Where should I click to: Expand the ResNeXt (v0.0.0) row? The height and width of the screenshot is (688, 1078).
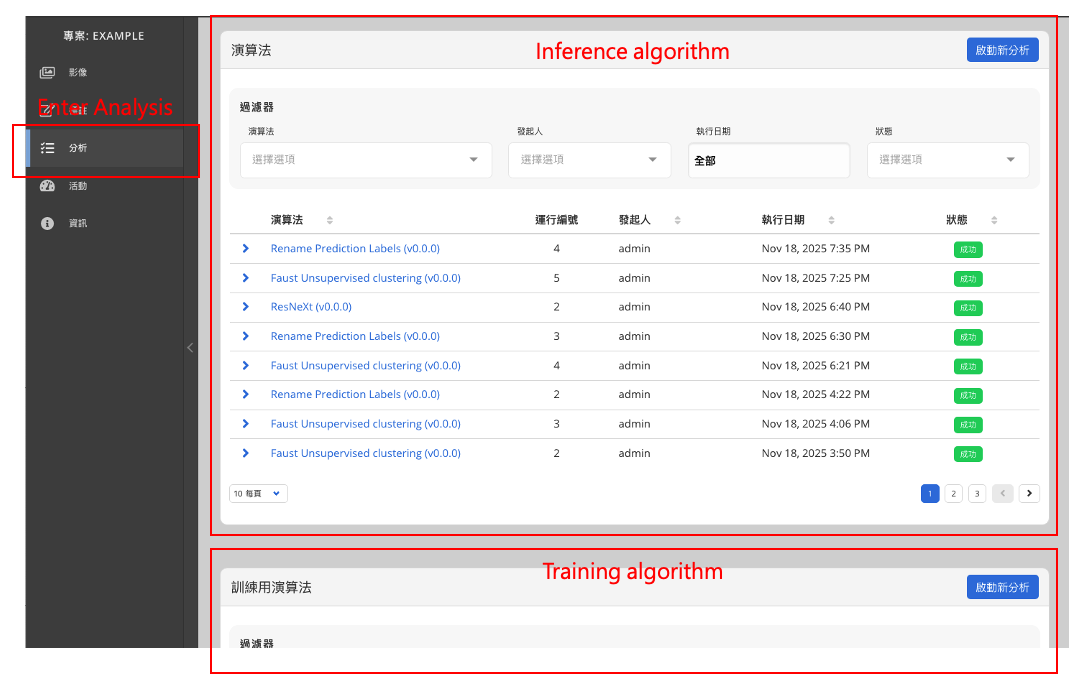pyautogui.click(x=246, y=307)
